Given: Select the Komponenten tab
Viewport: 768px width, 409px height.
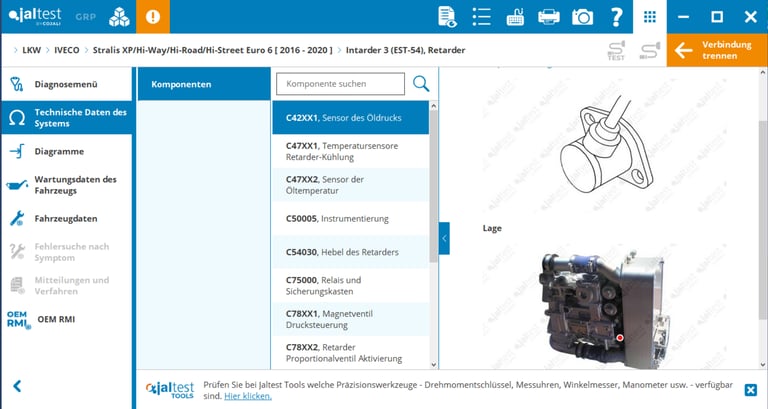Looking at the screenshot, I should pos(204,84).
